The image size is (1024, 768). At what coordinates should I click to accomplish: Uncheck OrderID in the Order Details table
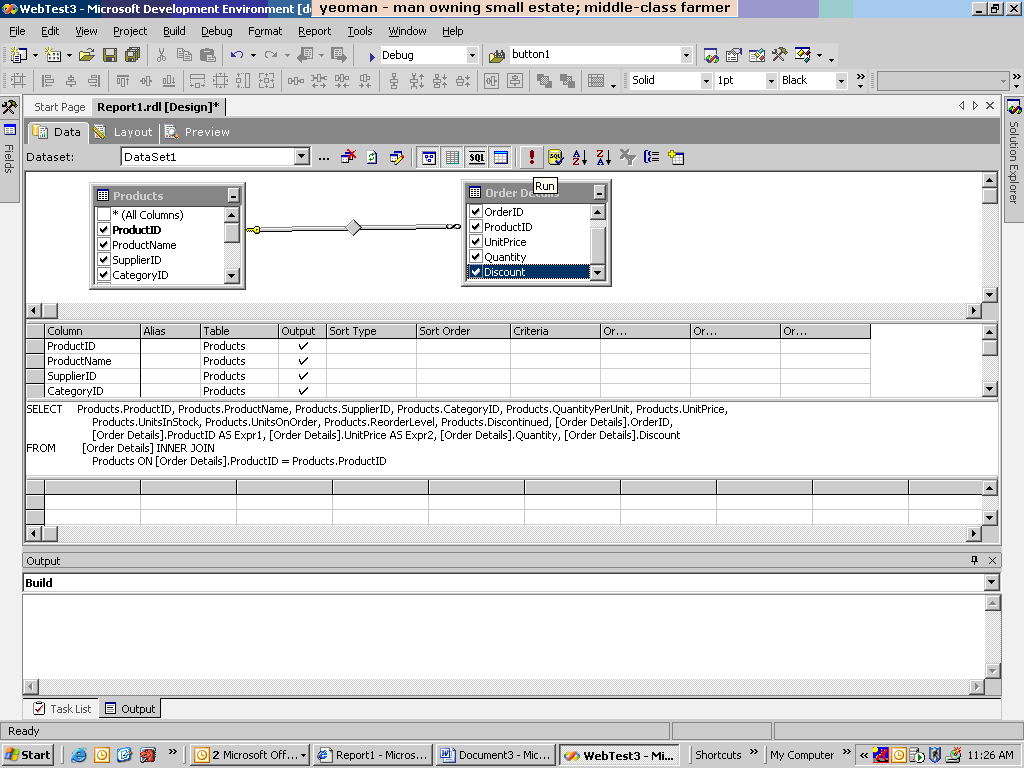[475, 212]
